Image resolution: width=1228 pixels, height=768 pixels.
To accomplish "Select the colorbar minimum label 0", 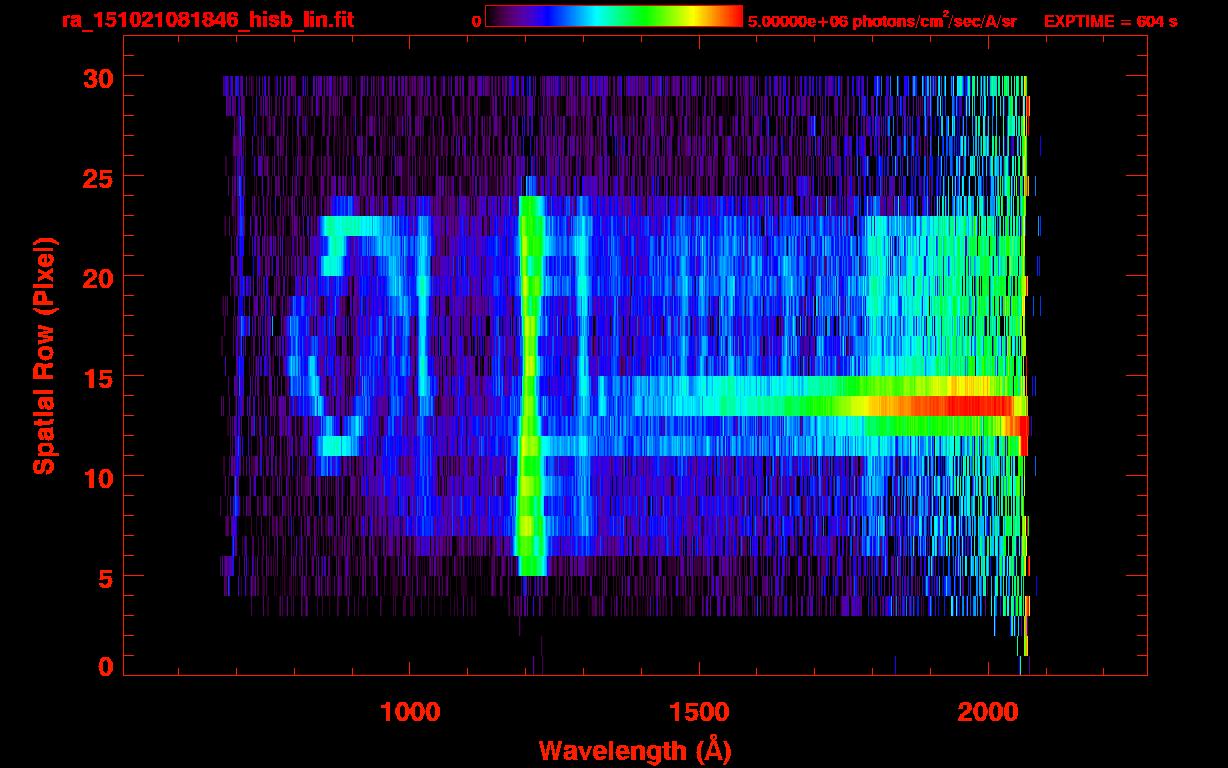I will point(476,21).
